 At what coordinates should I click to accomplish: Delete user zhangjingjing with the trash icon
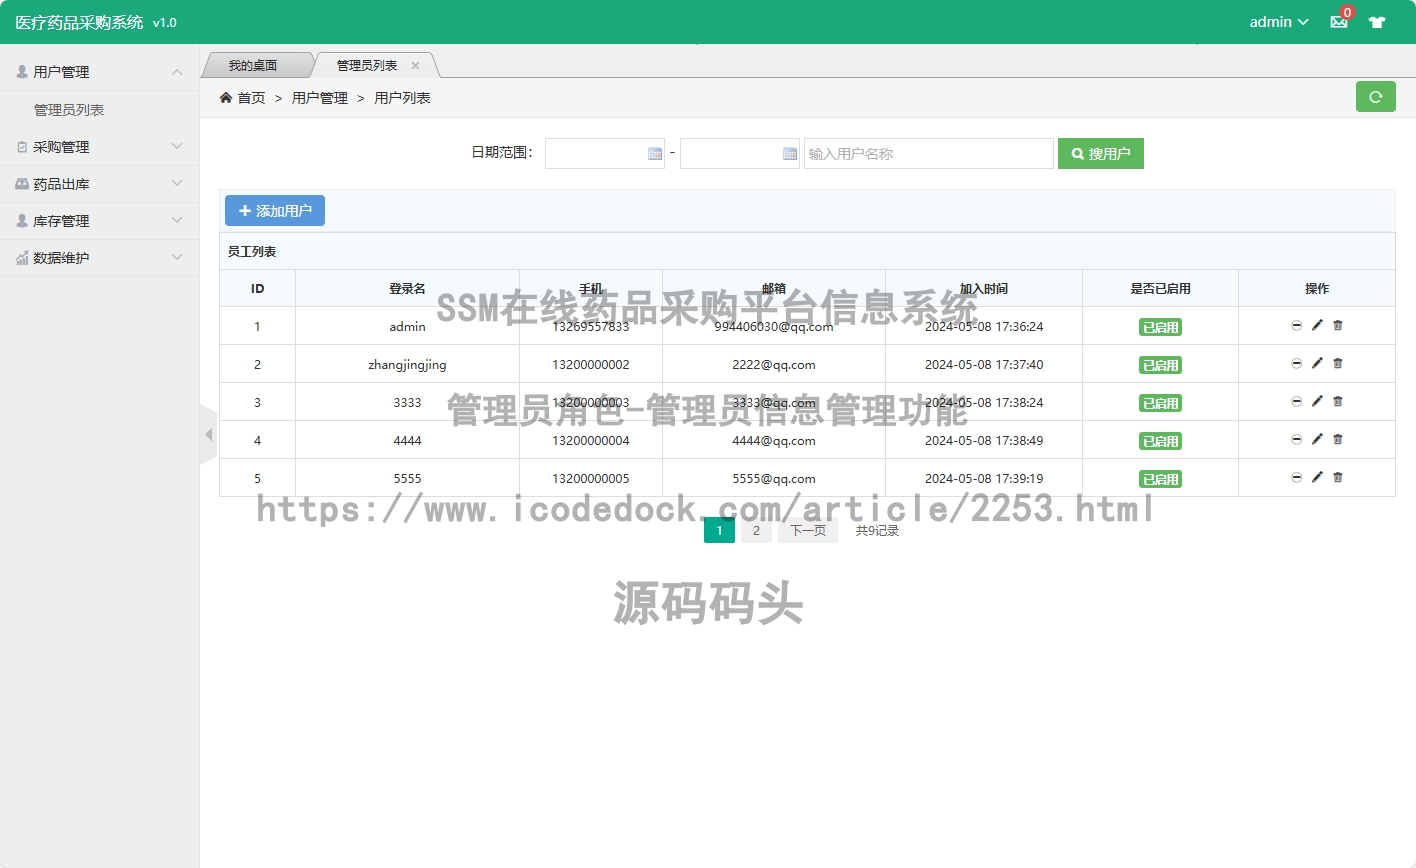(x=1338, y=363)
